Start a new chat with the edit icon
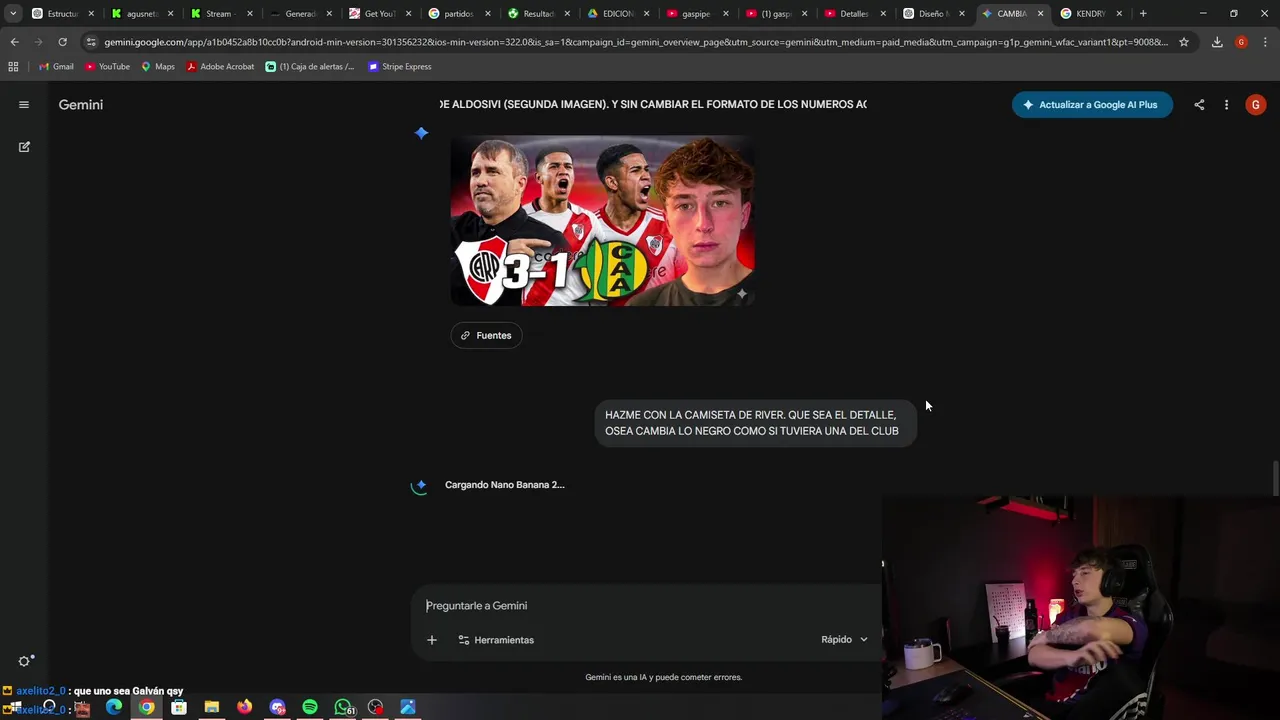This screenshot has width=1280, height=720. pyautogui.click(x=24, y=146)
